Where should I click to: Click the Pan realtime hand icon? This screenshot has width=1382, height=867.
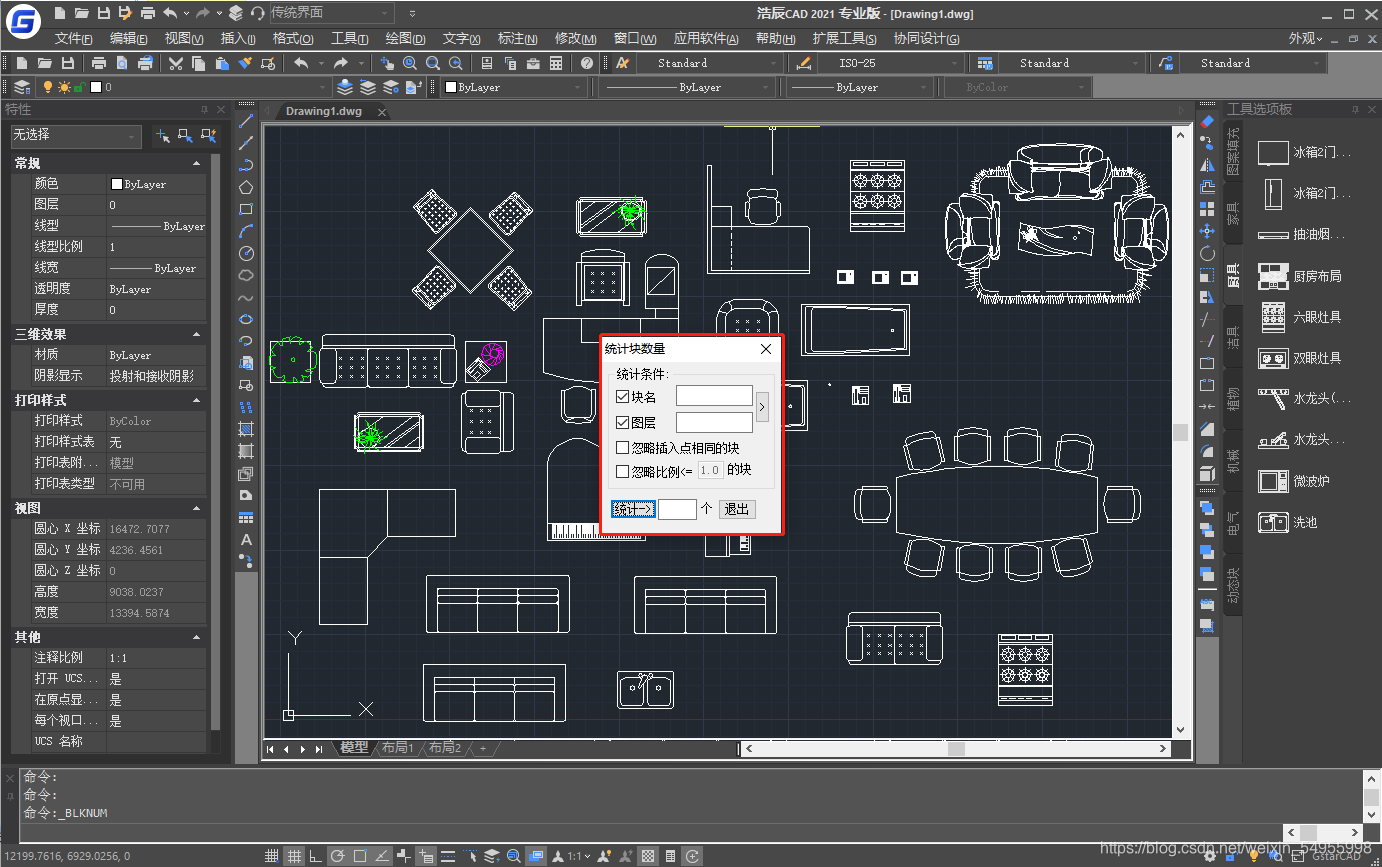[x=387, y=63]
